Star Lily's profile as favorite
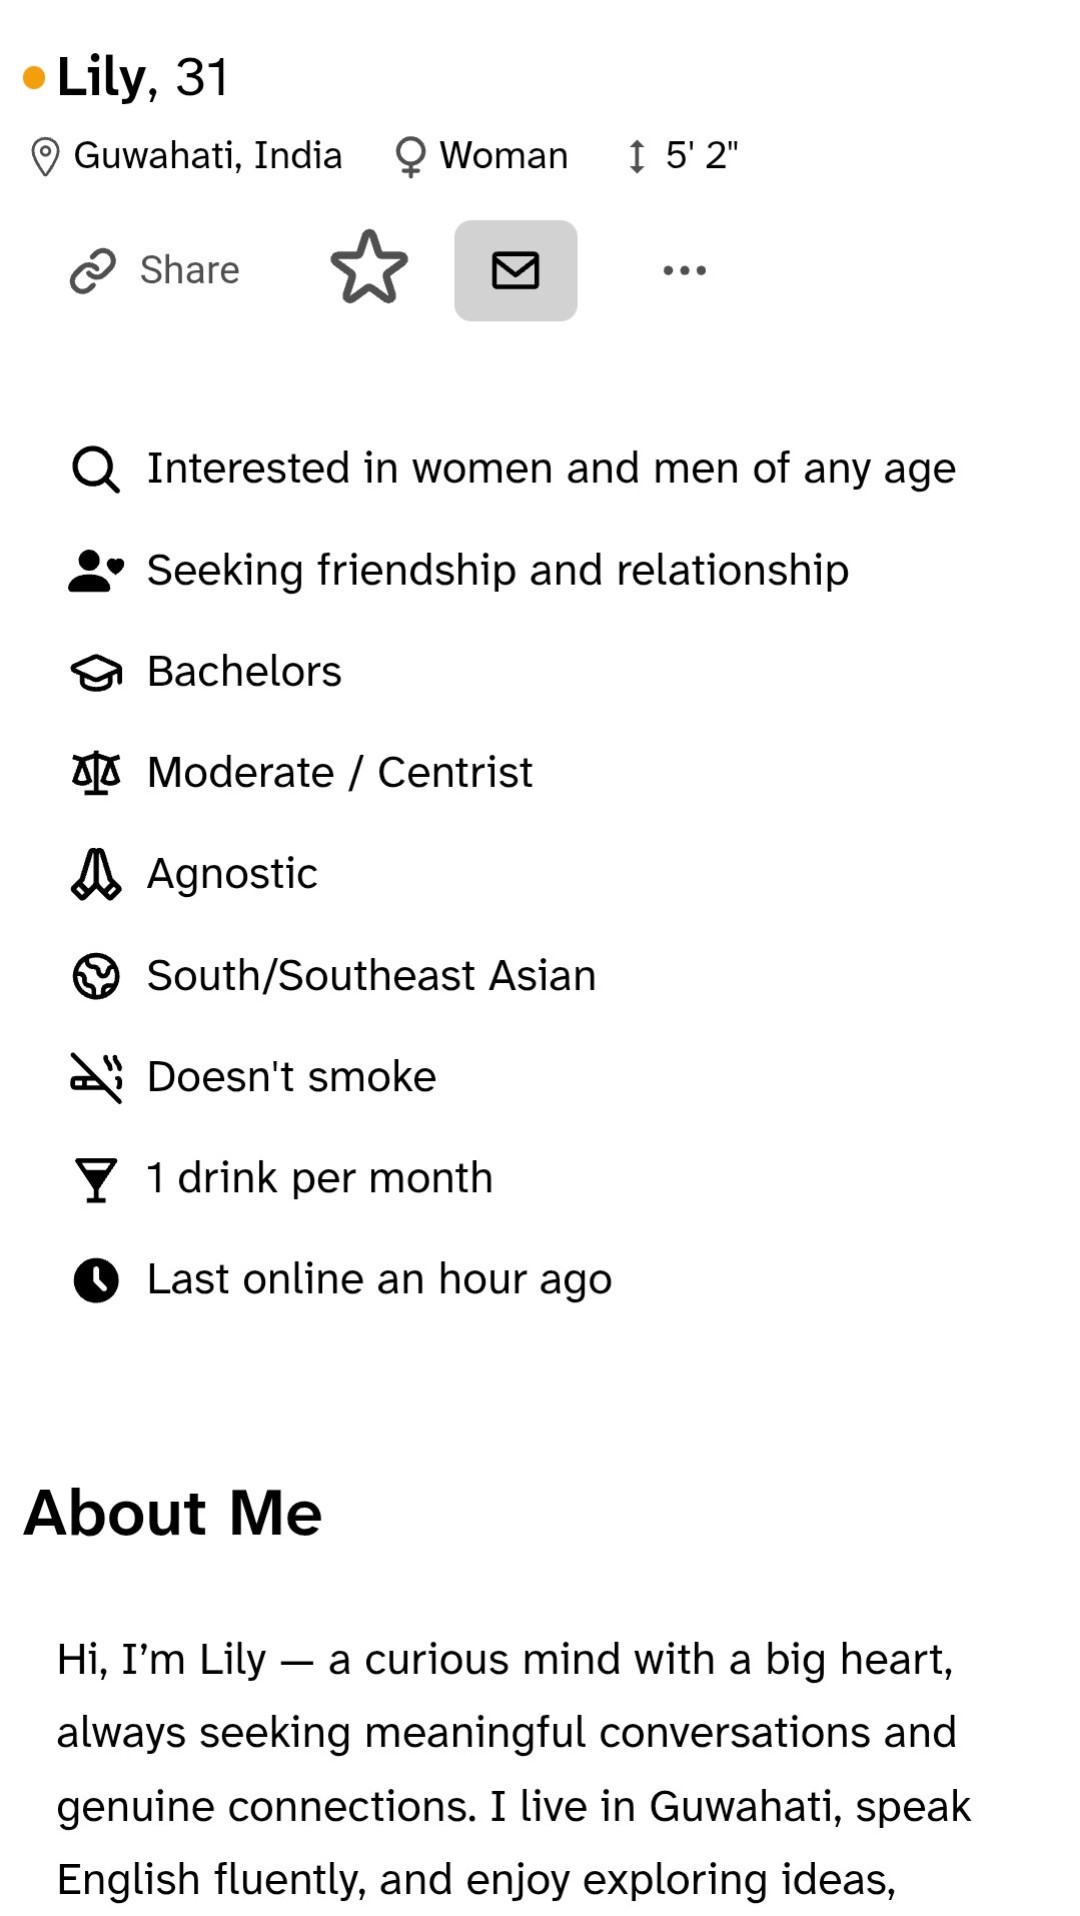Viewport: 1080px width, 1916px height. pyautogui.click(x=369, y=268)
